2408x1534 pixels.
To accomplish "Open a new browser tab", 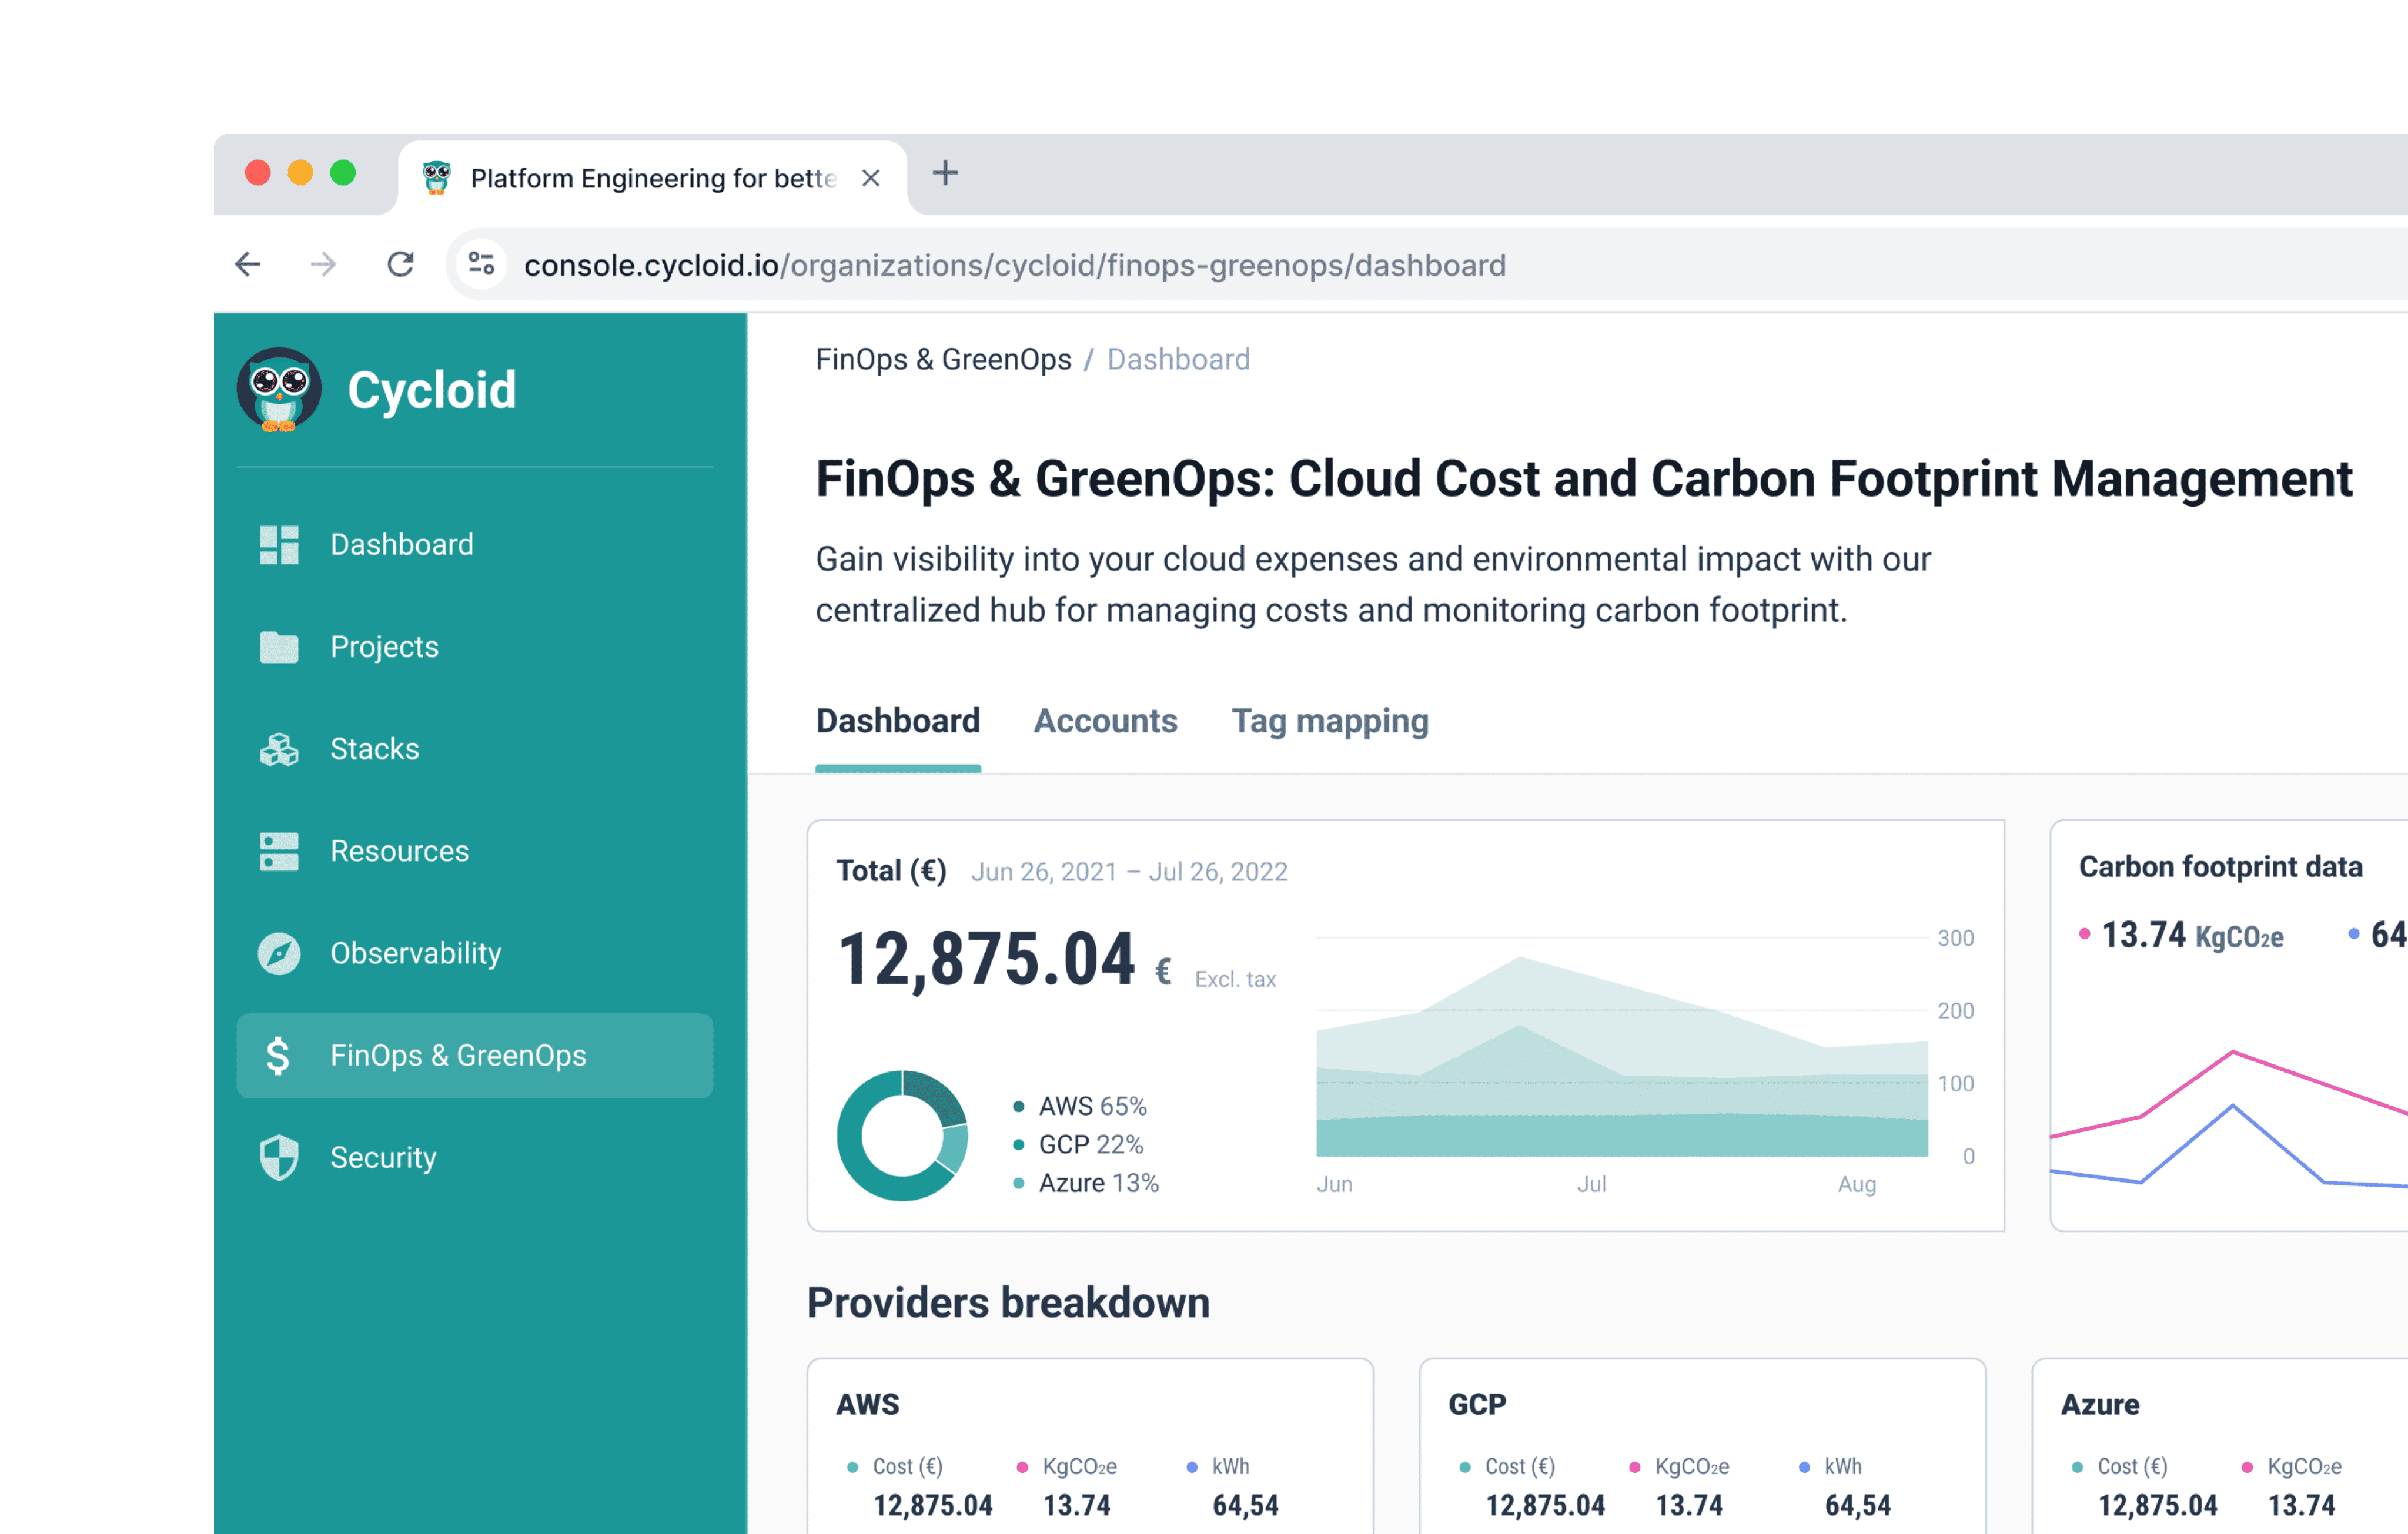I will pos(945,173).
